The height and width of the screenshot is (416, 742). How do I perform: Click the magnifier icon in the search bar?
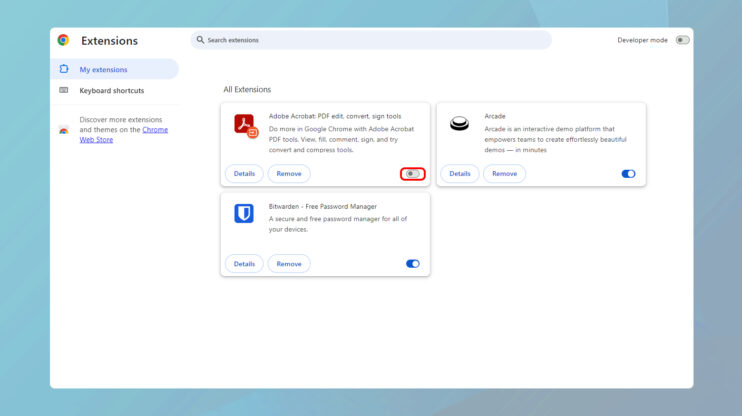click(x=201, y=40)
